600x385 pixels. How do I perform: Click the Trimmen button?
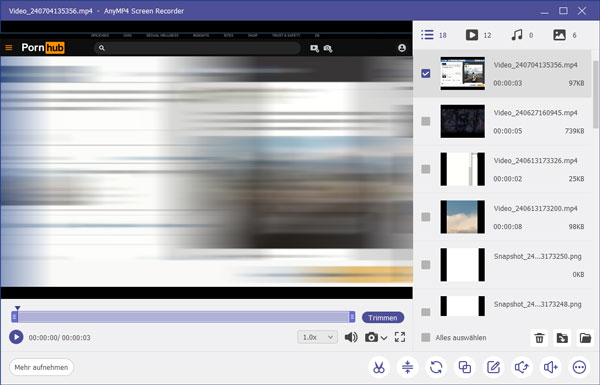pos(383,318)
